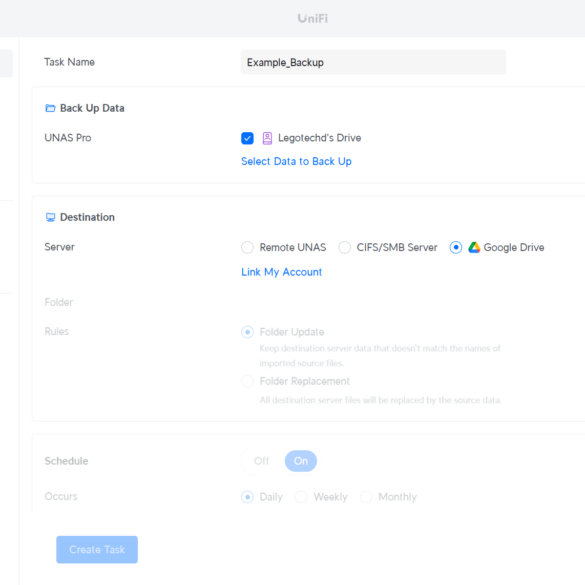Click the Back Up Data heading

pyautogui.click(x=92, y=108)
